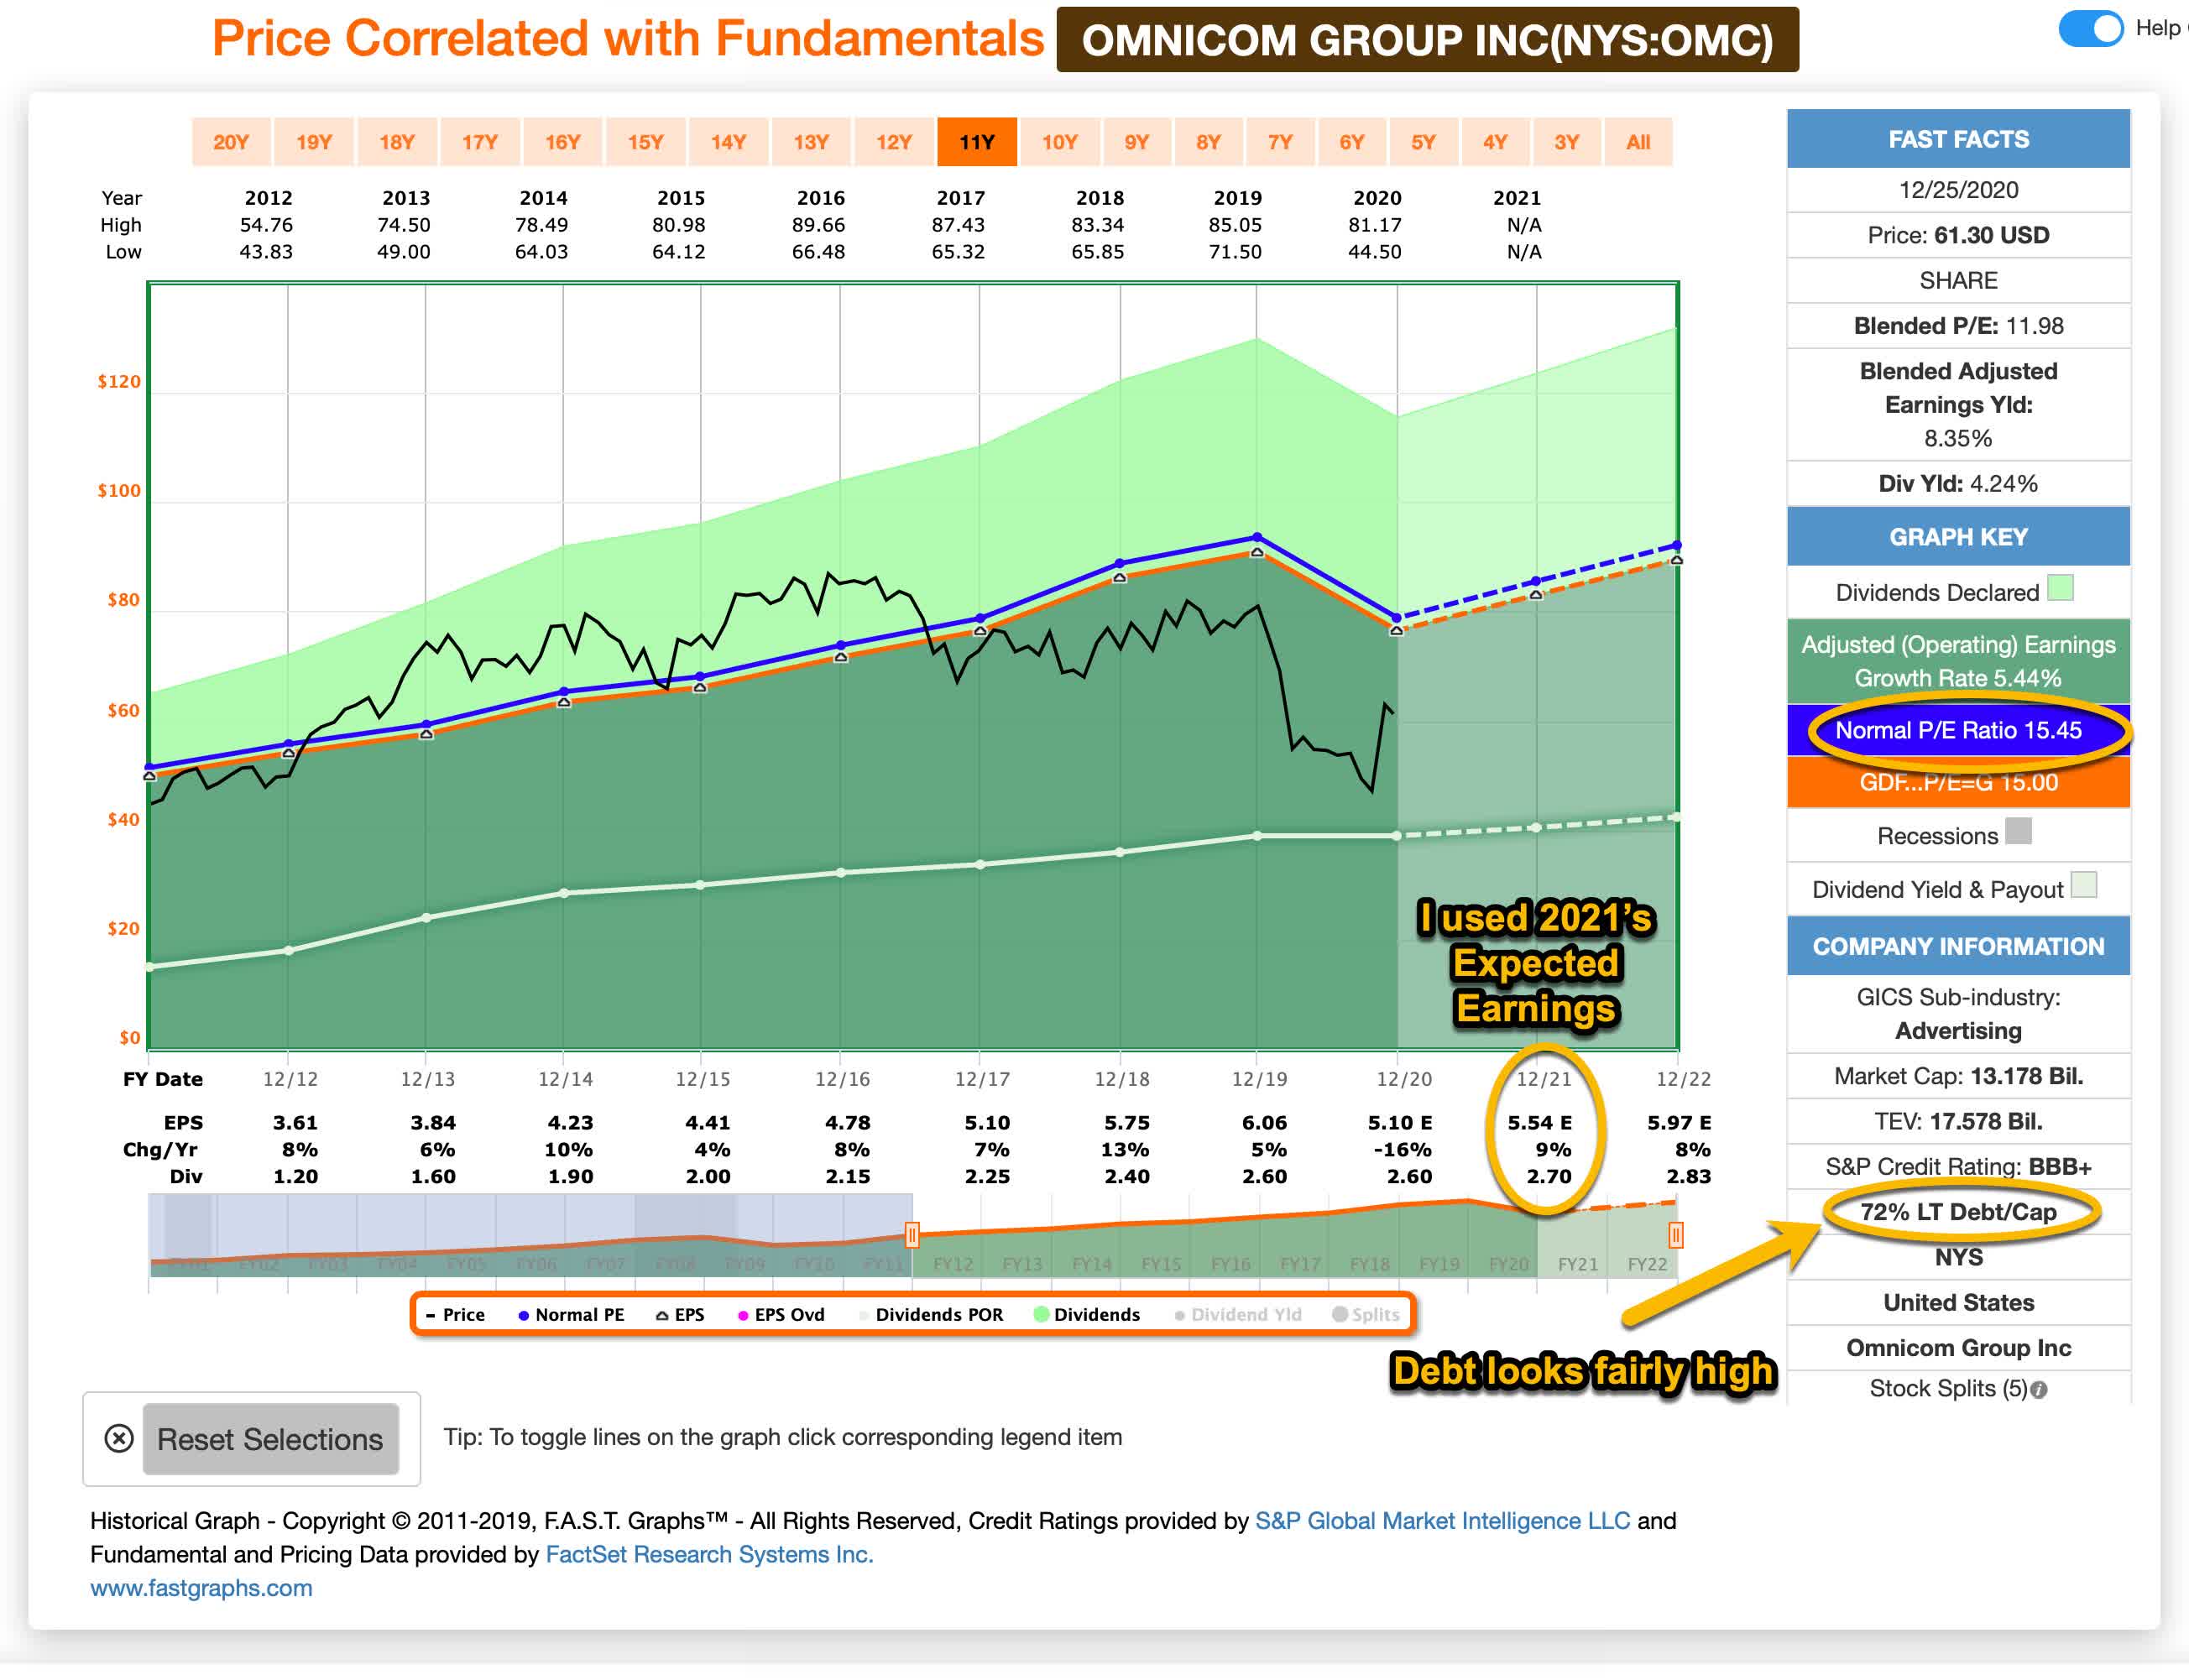Enable Splits legend item
This screenshot has height=1680, width=2189.
click(1366, 1315)
